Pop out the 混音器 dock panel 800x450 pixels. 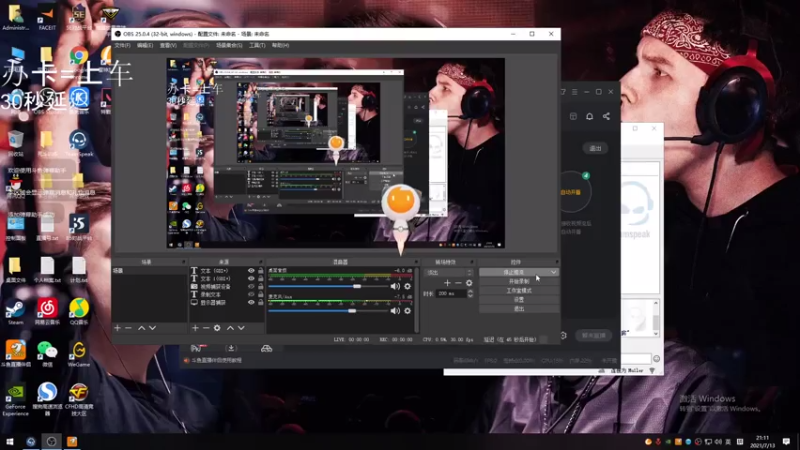point(416,262)
